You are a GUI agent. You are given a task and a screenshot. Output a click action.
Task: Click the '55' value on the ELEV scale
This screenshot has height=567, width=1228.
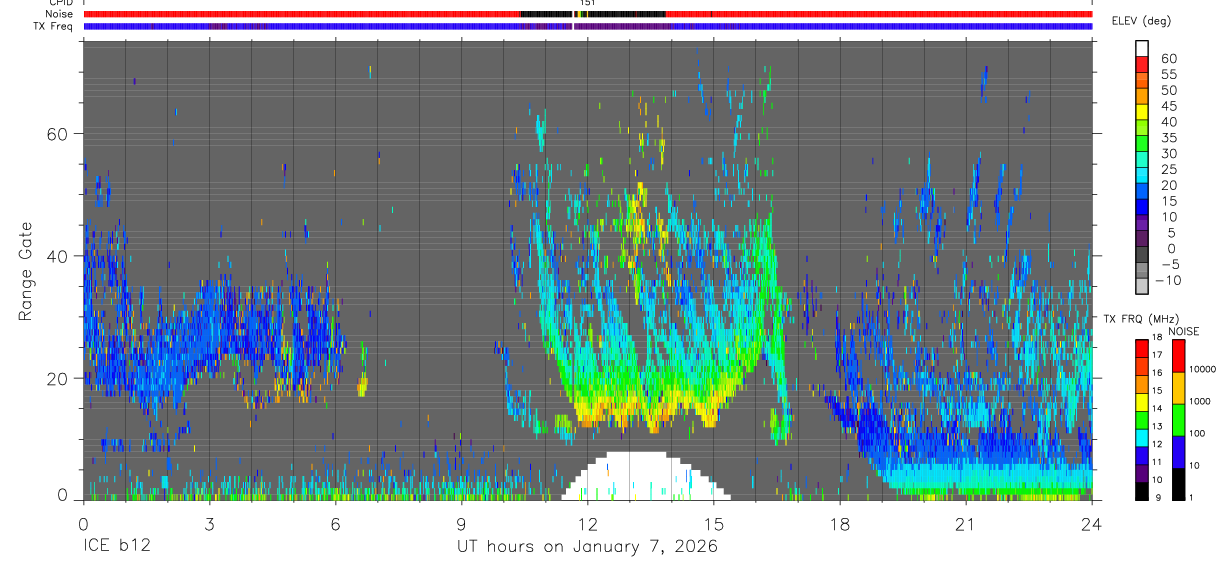(x=1168, y=74)
